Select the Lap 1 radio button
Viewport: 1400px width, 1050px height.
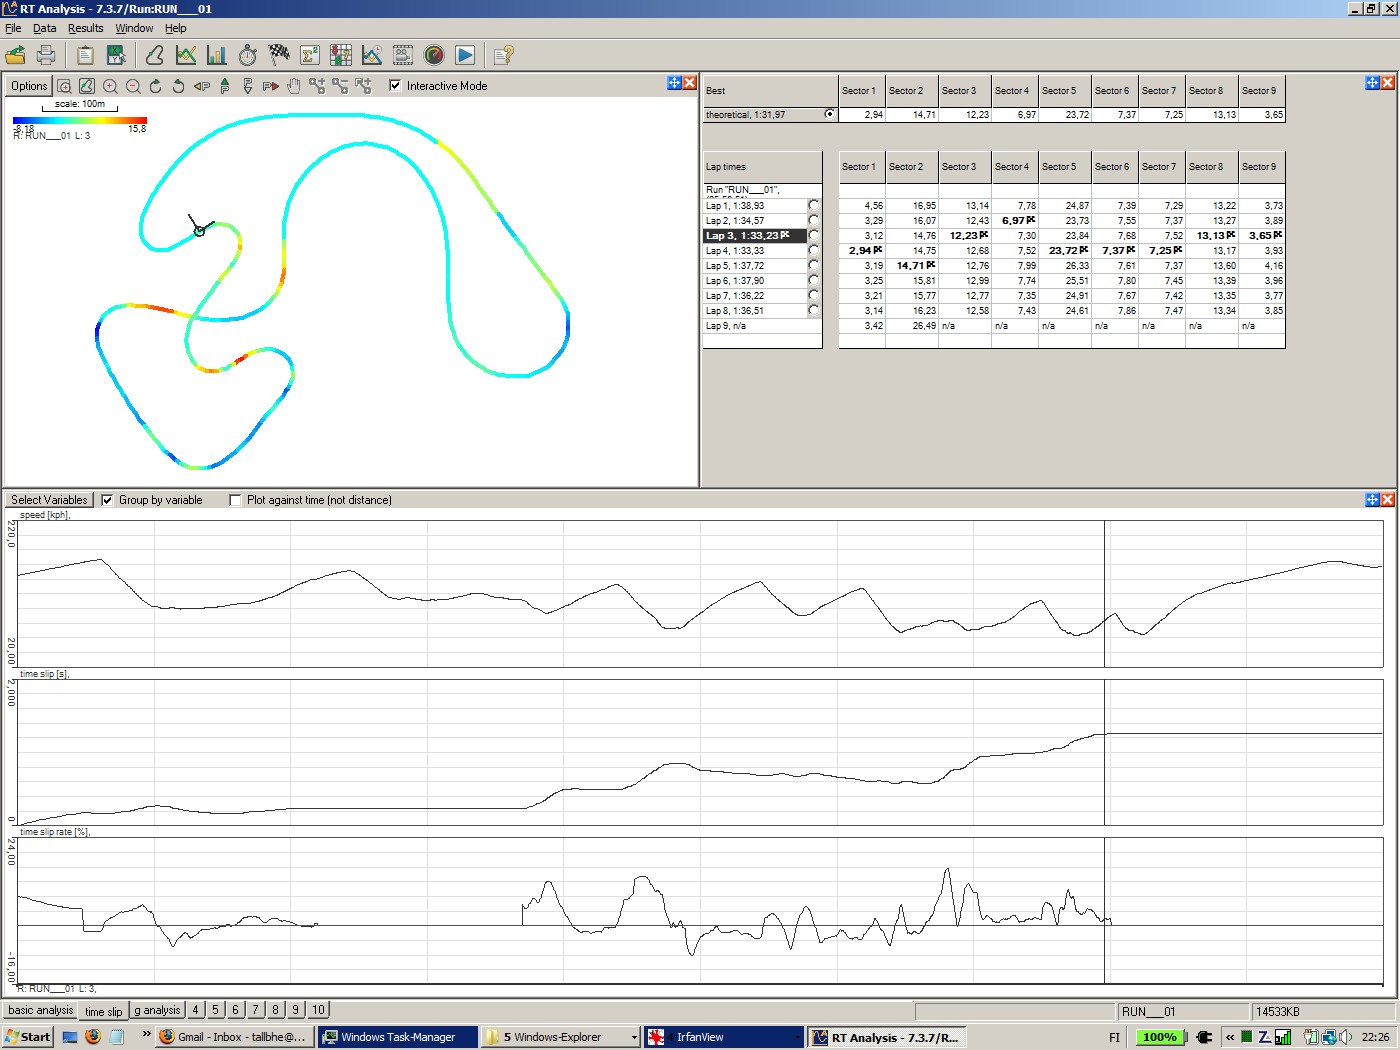pos(814,205)
